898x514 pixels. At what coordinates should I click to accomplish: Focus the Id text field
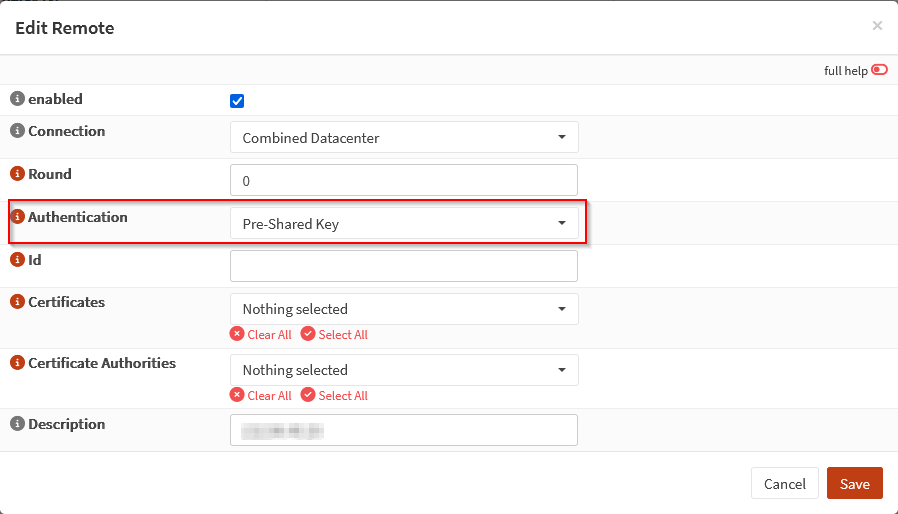[404, 266]
